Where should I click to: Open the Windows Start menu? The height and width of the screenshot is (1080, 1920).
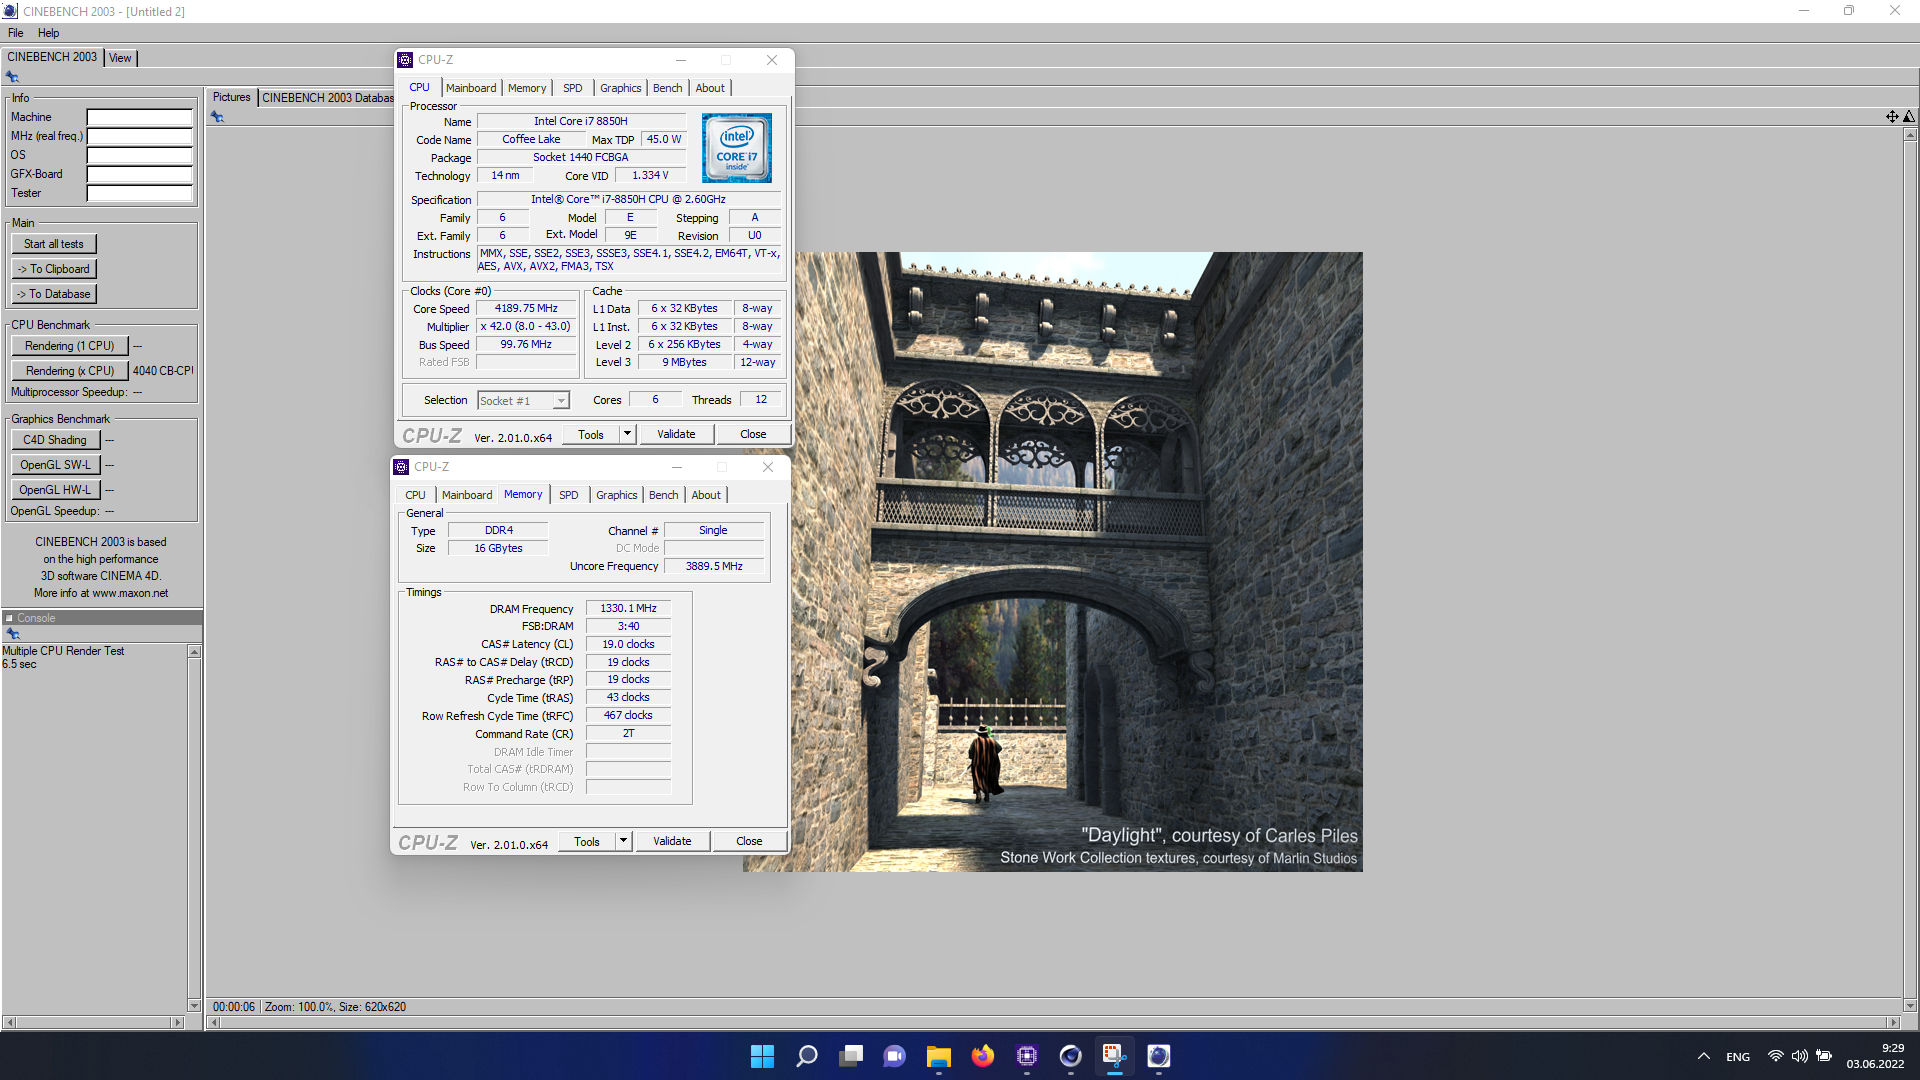762,1056
